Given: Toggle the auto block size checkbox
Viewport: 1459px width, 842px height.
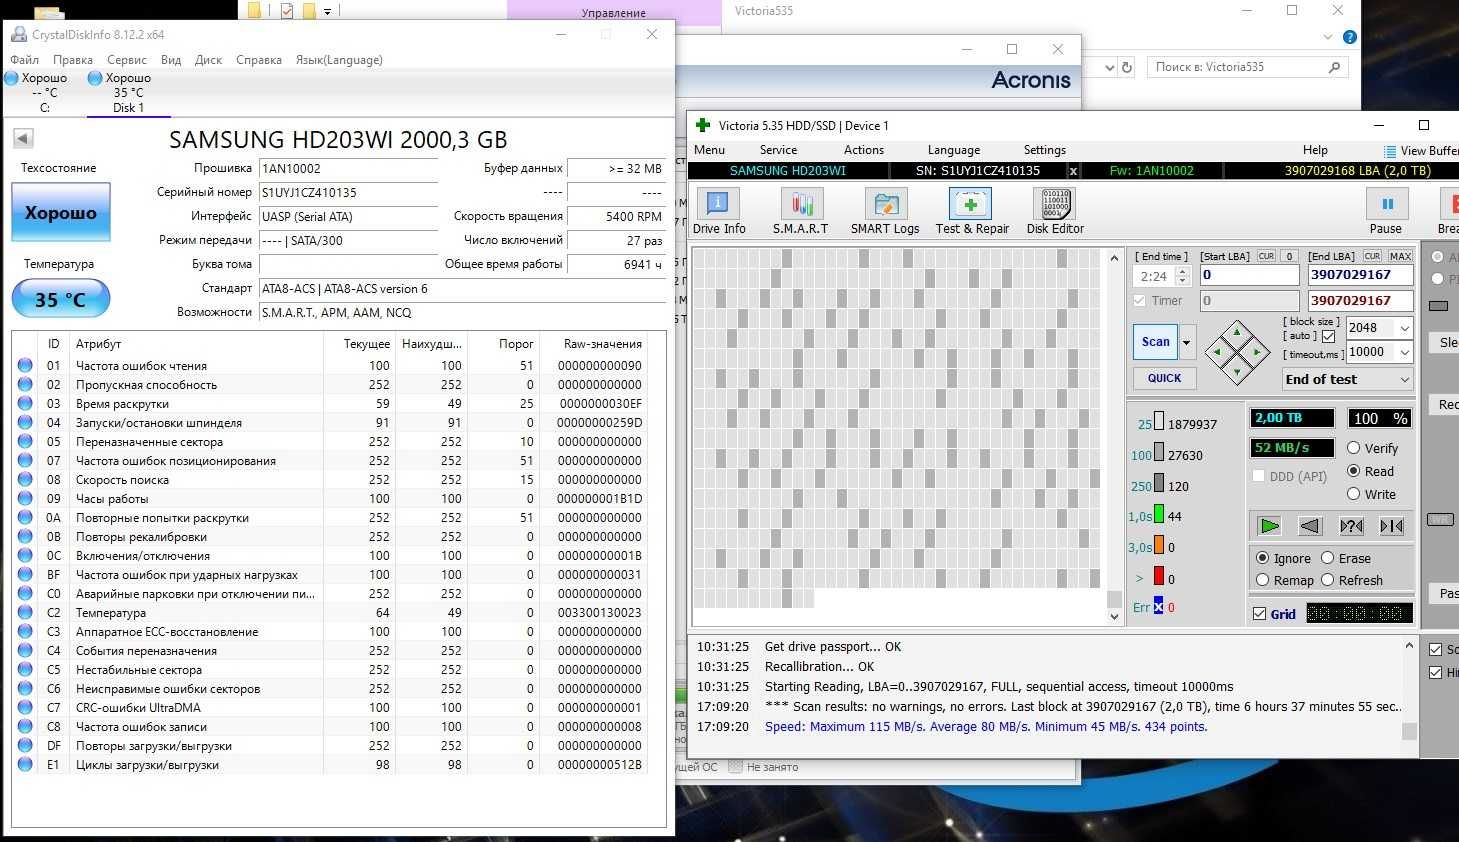Looking at the screenshot, I should [x=1328, y=337].
